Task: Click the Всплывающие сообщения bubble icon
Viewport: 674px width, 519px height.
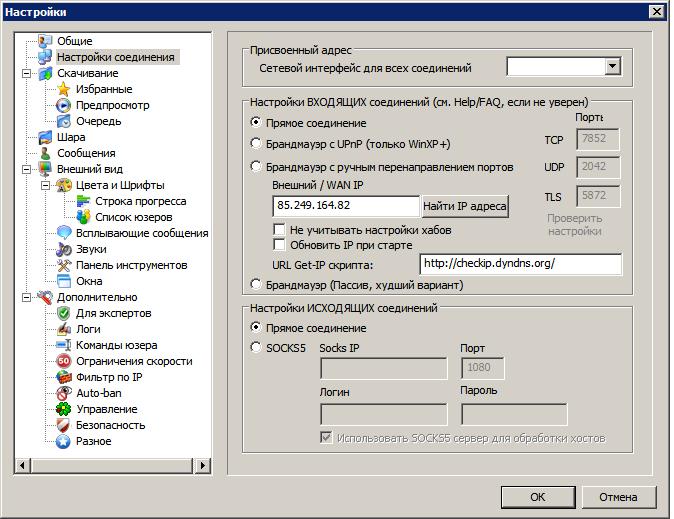Action: point(64,233)
